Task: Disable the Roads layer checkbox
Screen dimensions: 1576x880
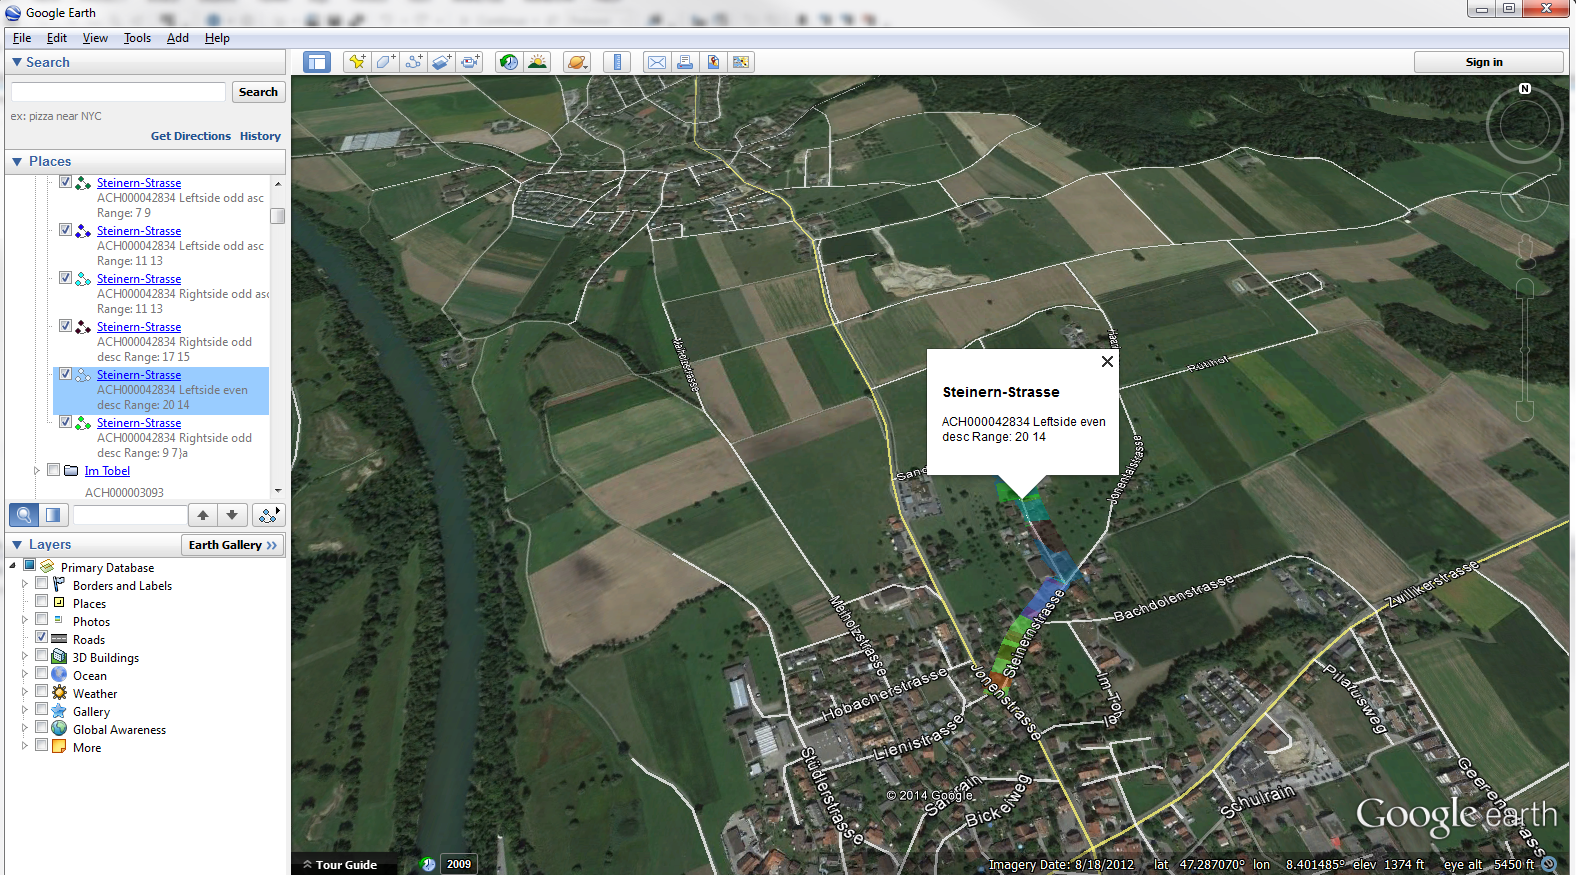Action: coord(41,637)
